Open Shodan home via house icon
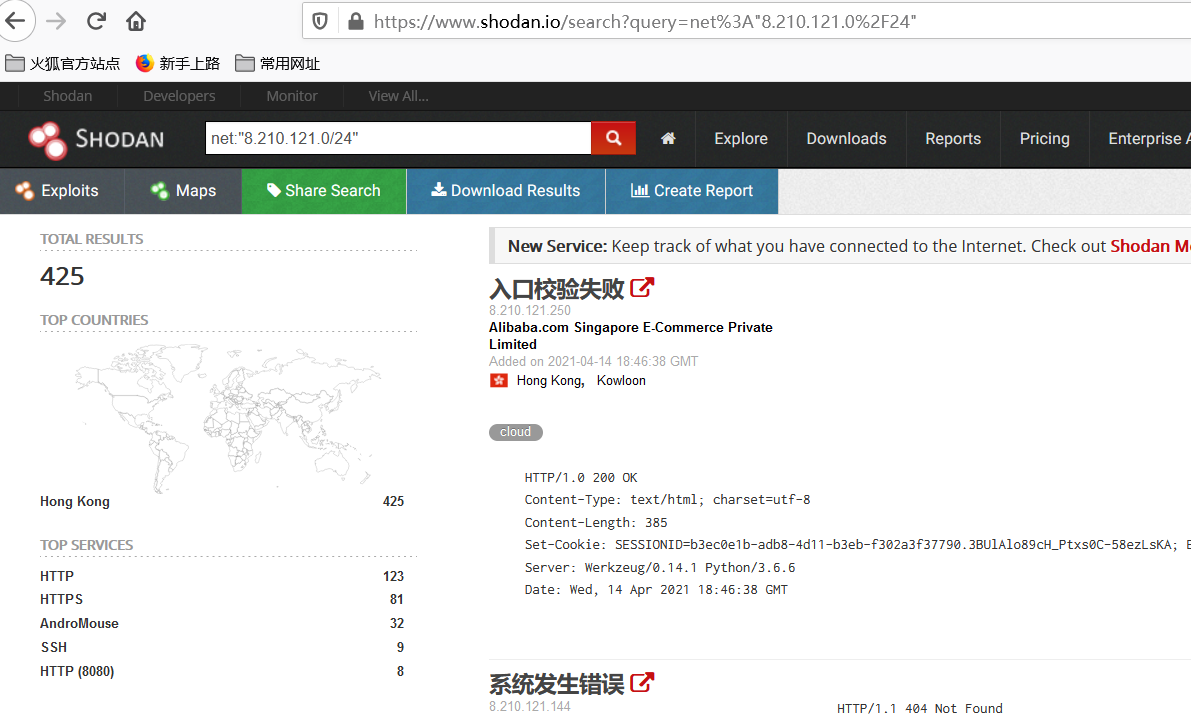 click(x=668, y=138)
